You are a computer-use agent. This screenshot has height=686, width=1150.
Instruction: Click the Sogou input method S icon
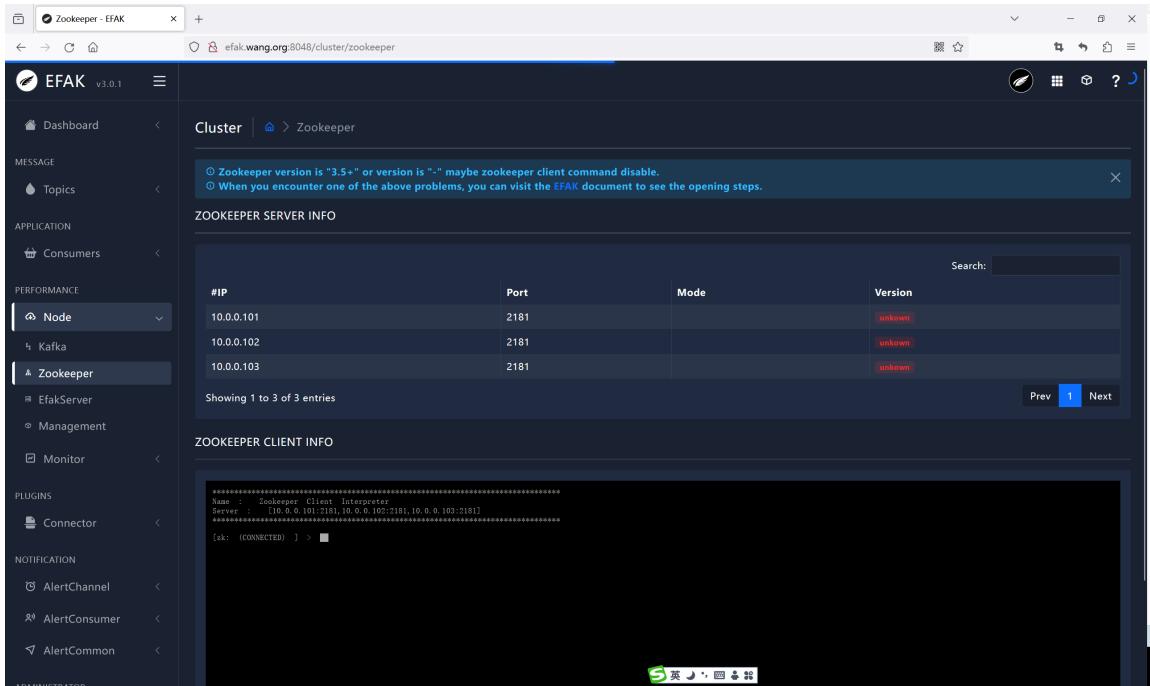[657, 674]
